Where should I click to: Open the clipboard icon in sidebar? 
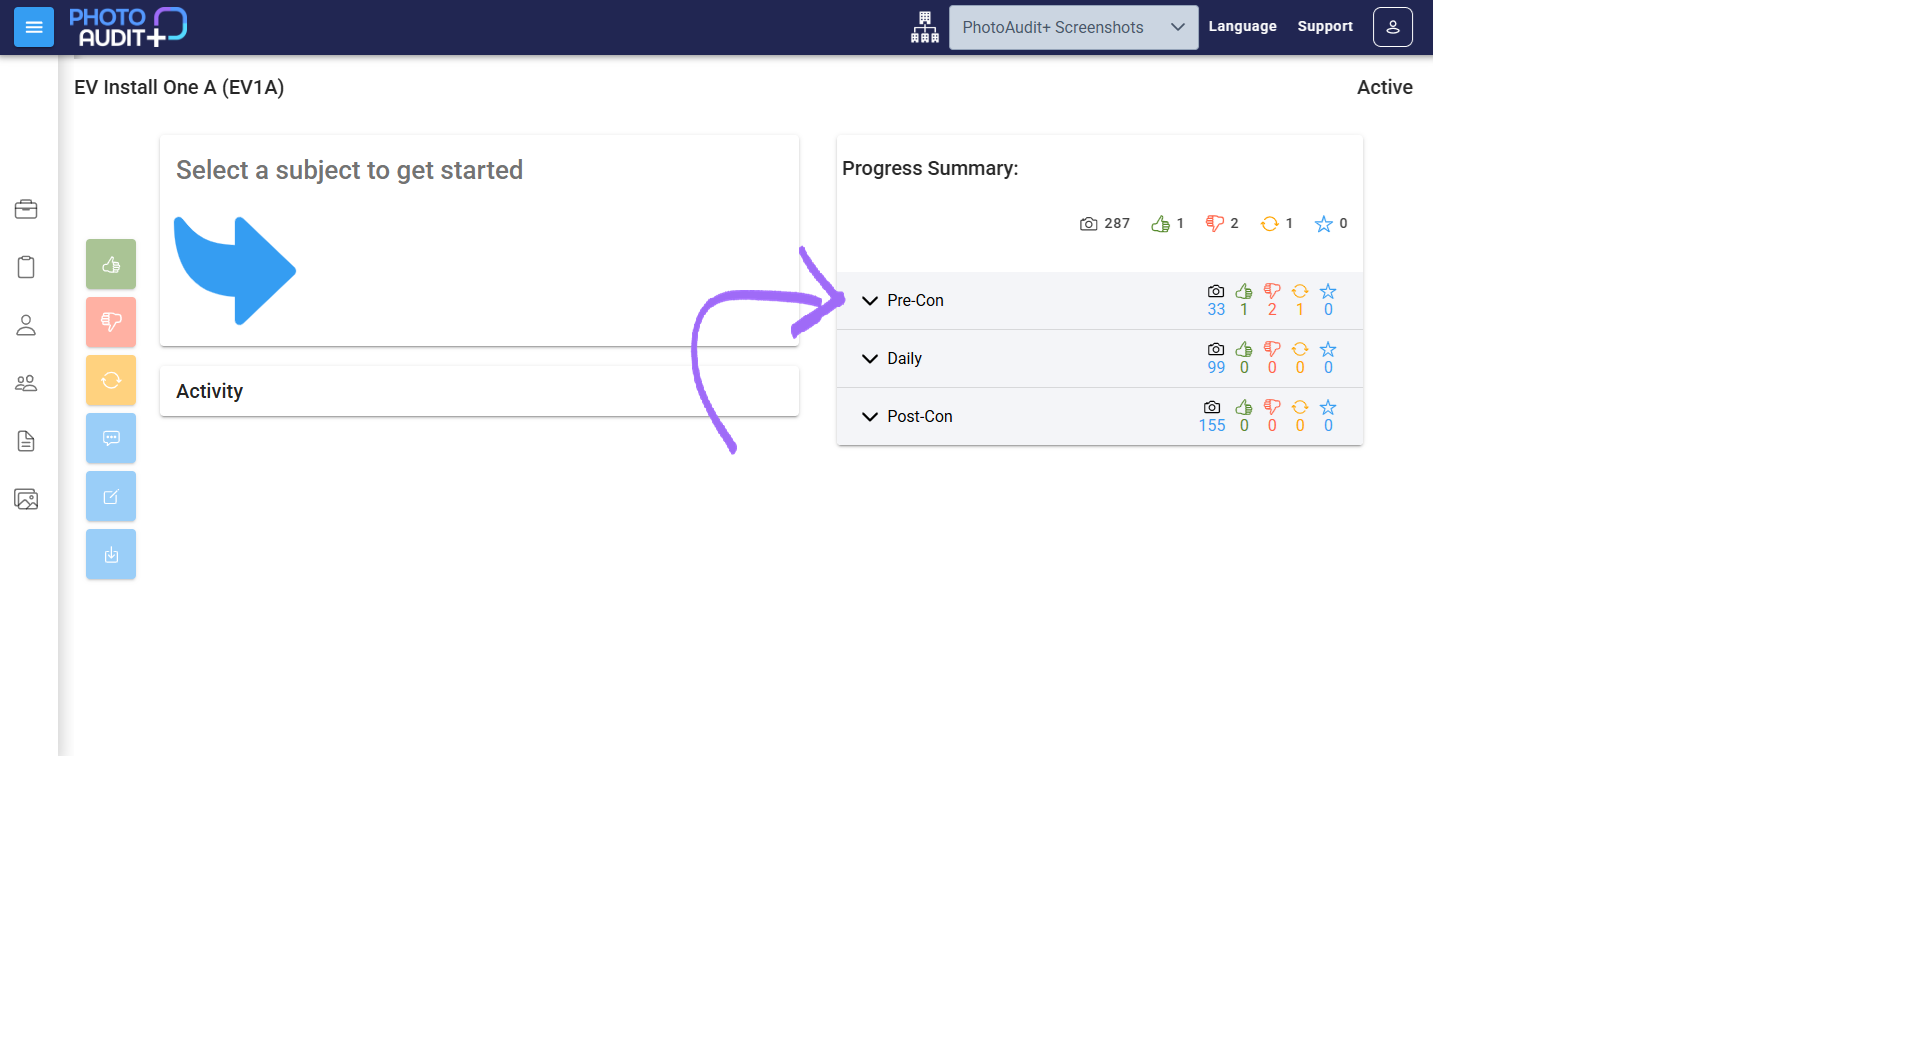click(x=26, y=267)
